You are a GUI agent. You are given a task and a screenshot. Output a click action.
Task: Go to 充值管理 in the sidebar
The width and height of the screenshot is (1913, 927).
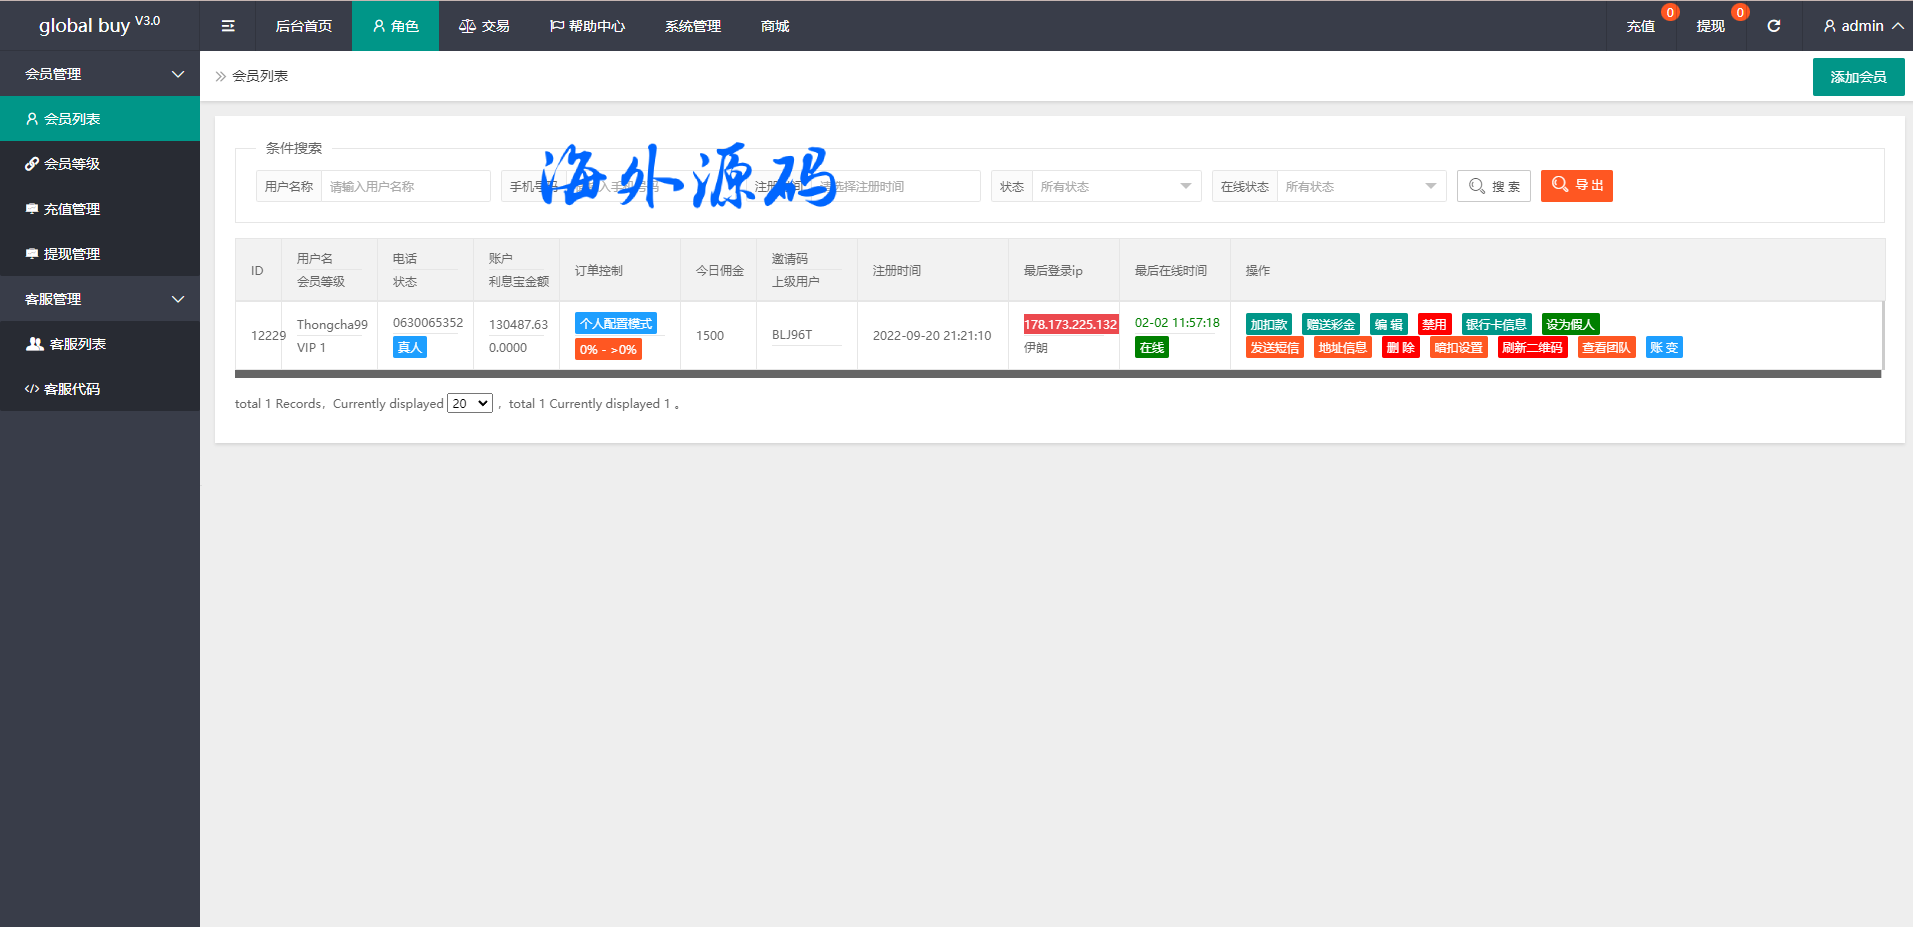[72, 209]
